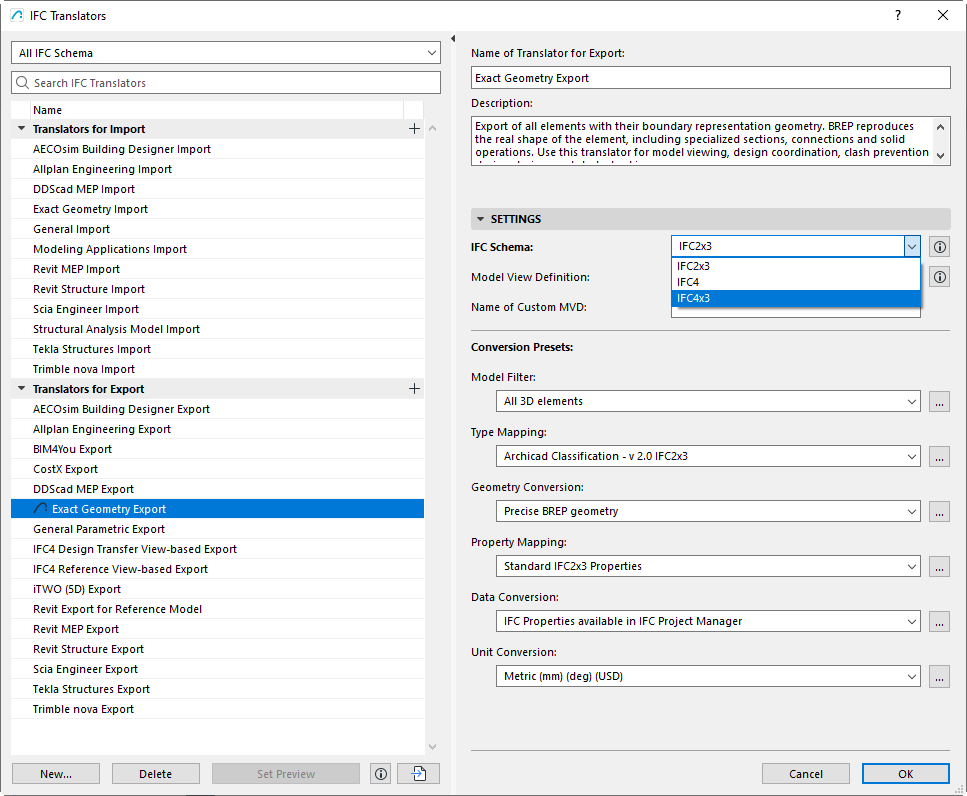The image size is (967, 796).
Task: Open Unit Conversion preset options (...)
Action: point(939,676)
